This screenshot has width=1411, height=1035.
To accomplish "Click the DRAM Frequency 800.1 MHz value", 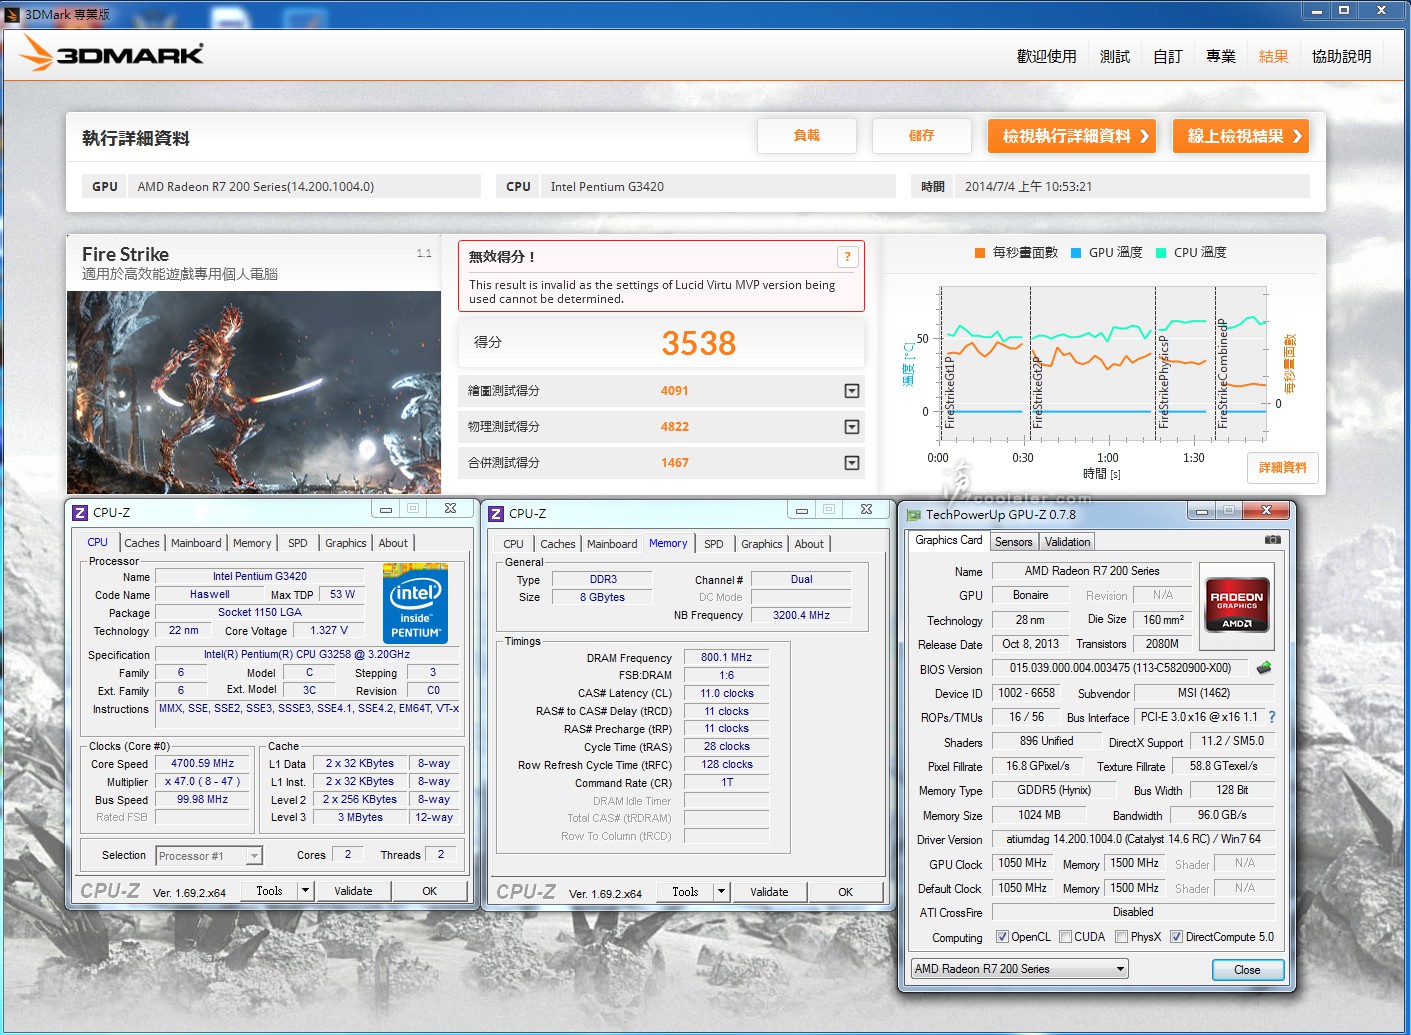I will [x=727, y=658].
